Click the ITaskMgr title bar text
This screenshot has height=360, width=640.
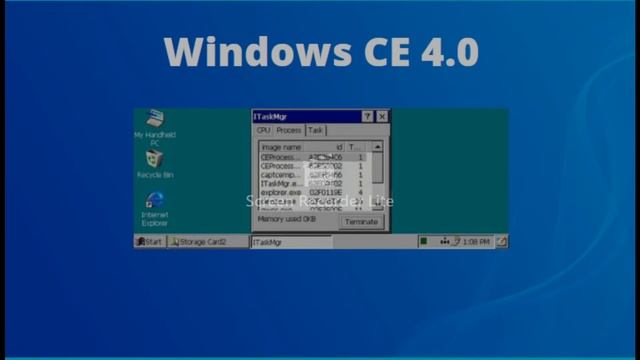270,117
